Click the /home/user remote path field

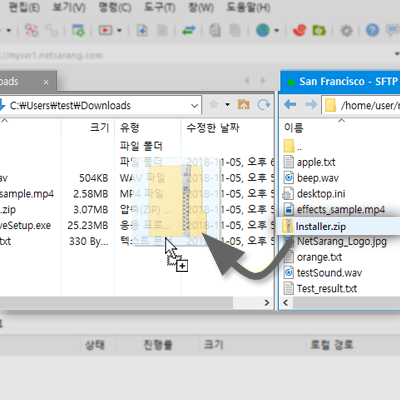(x=361, y=105)
